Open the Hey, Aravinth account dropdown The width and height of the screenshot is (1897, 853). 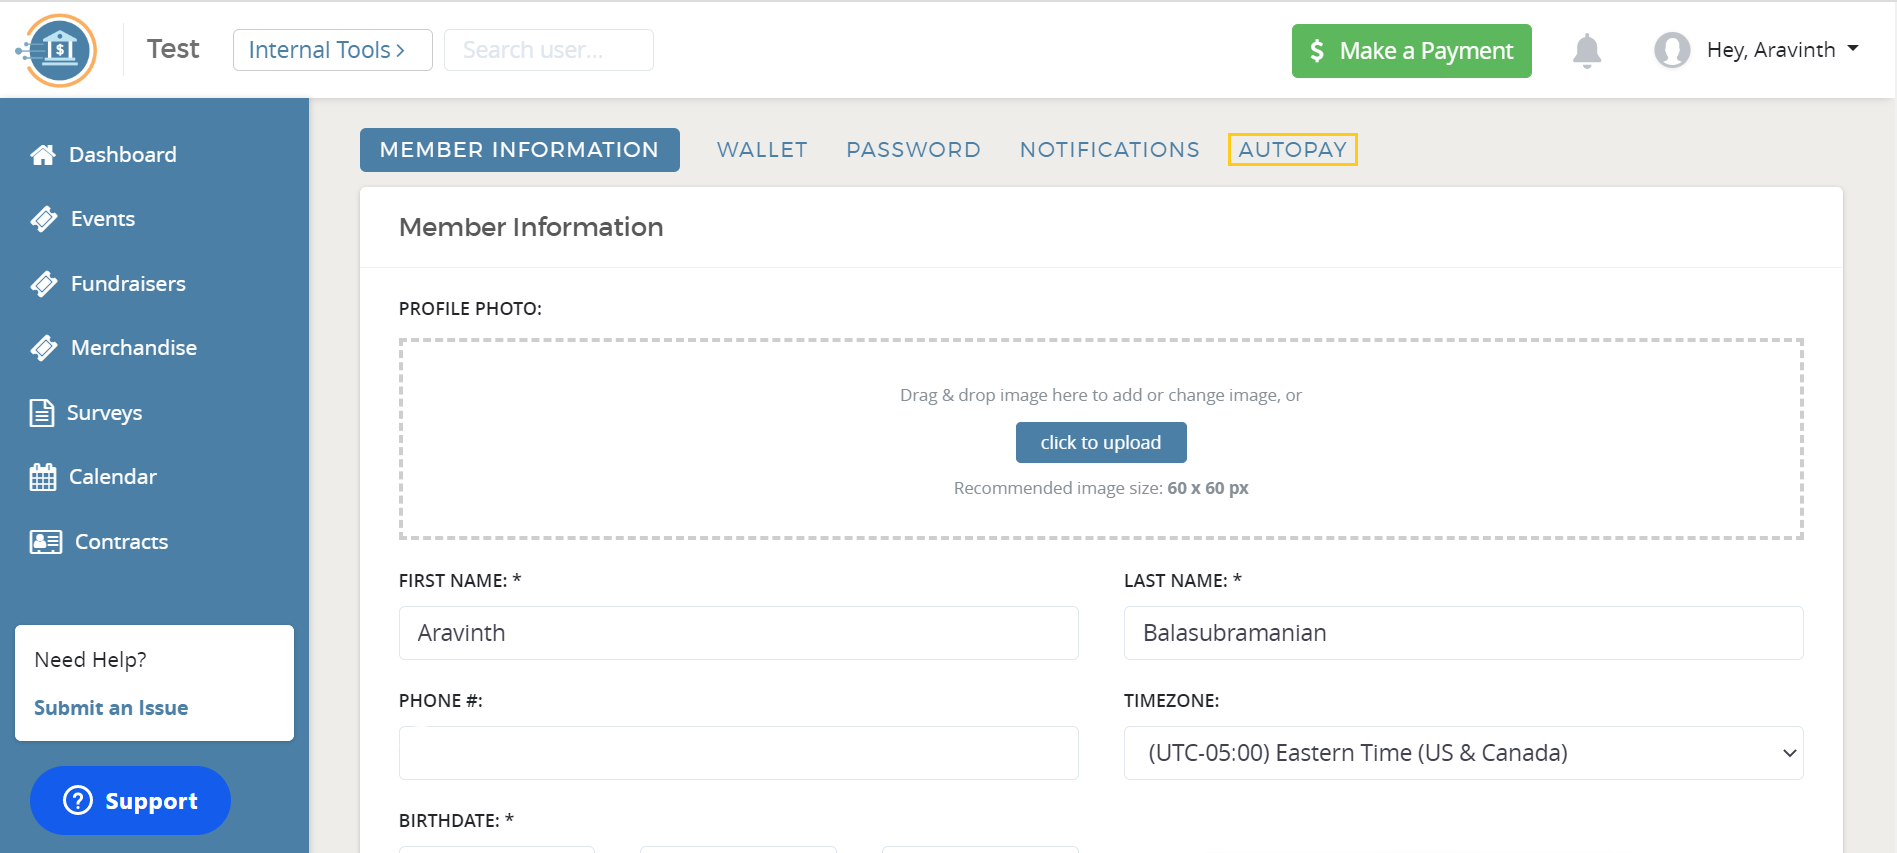pos(1782,50)
